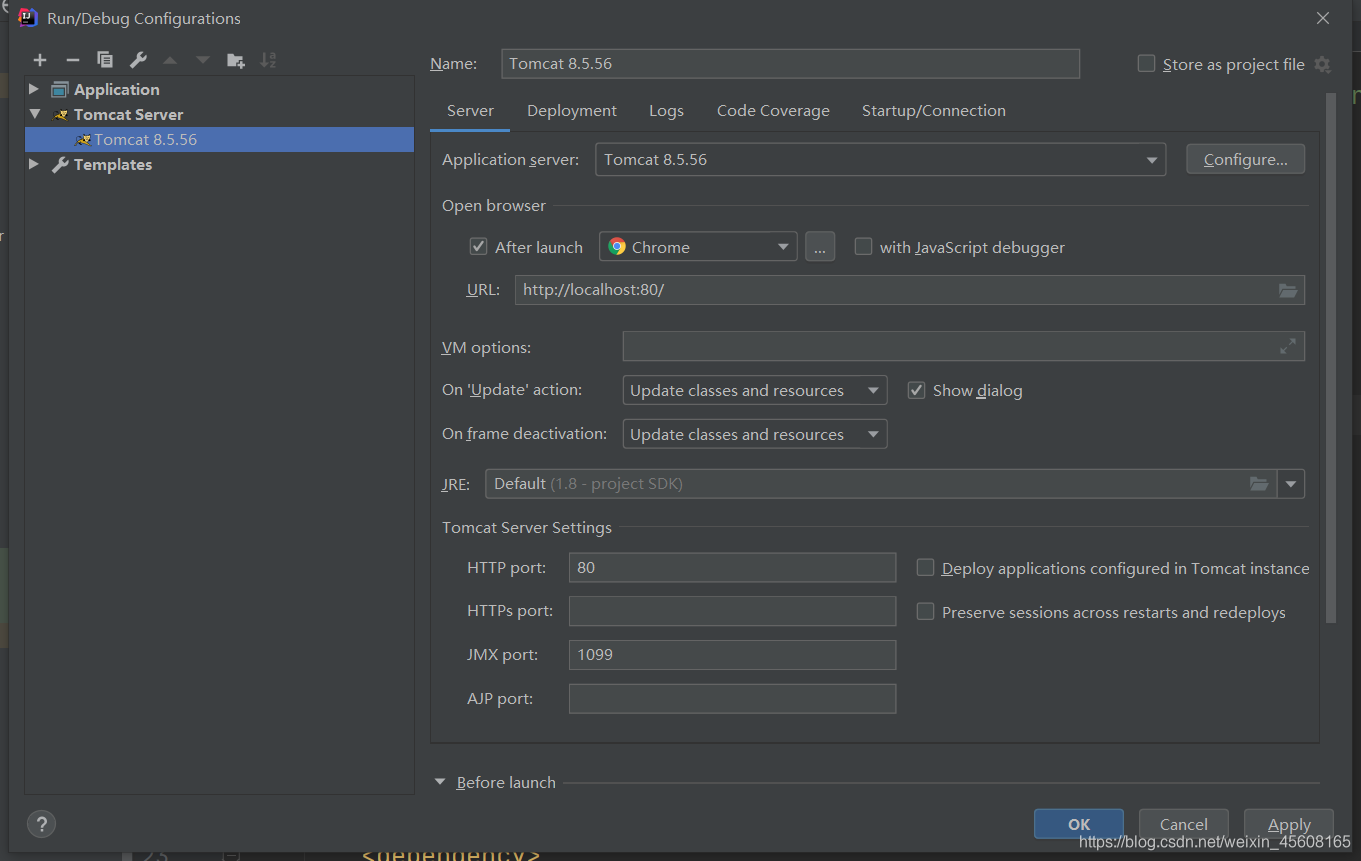The image size is (1361, 861).
Task: Click Name input field
Action: 790,63
